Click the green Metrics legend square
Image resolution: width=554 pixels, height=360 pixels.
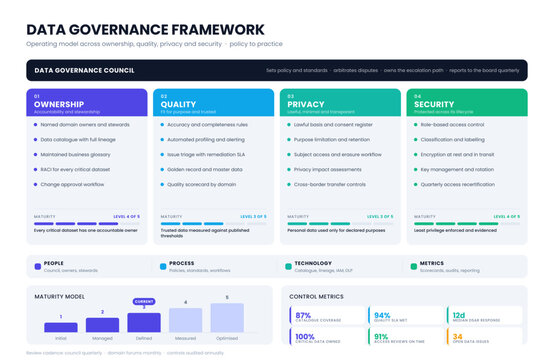pos(414,266)
